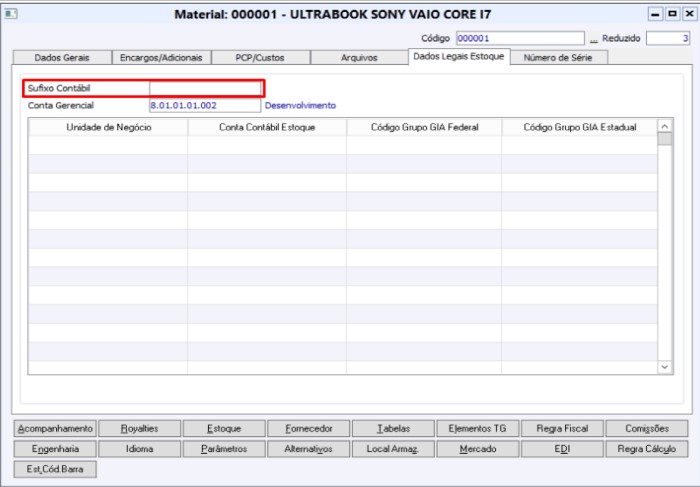Click the Reduzido input field
The image size is (700, 487).
(x=668, y=38)
